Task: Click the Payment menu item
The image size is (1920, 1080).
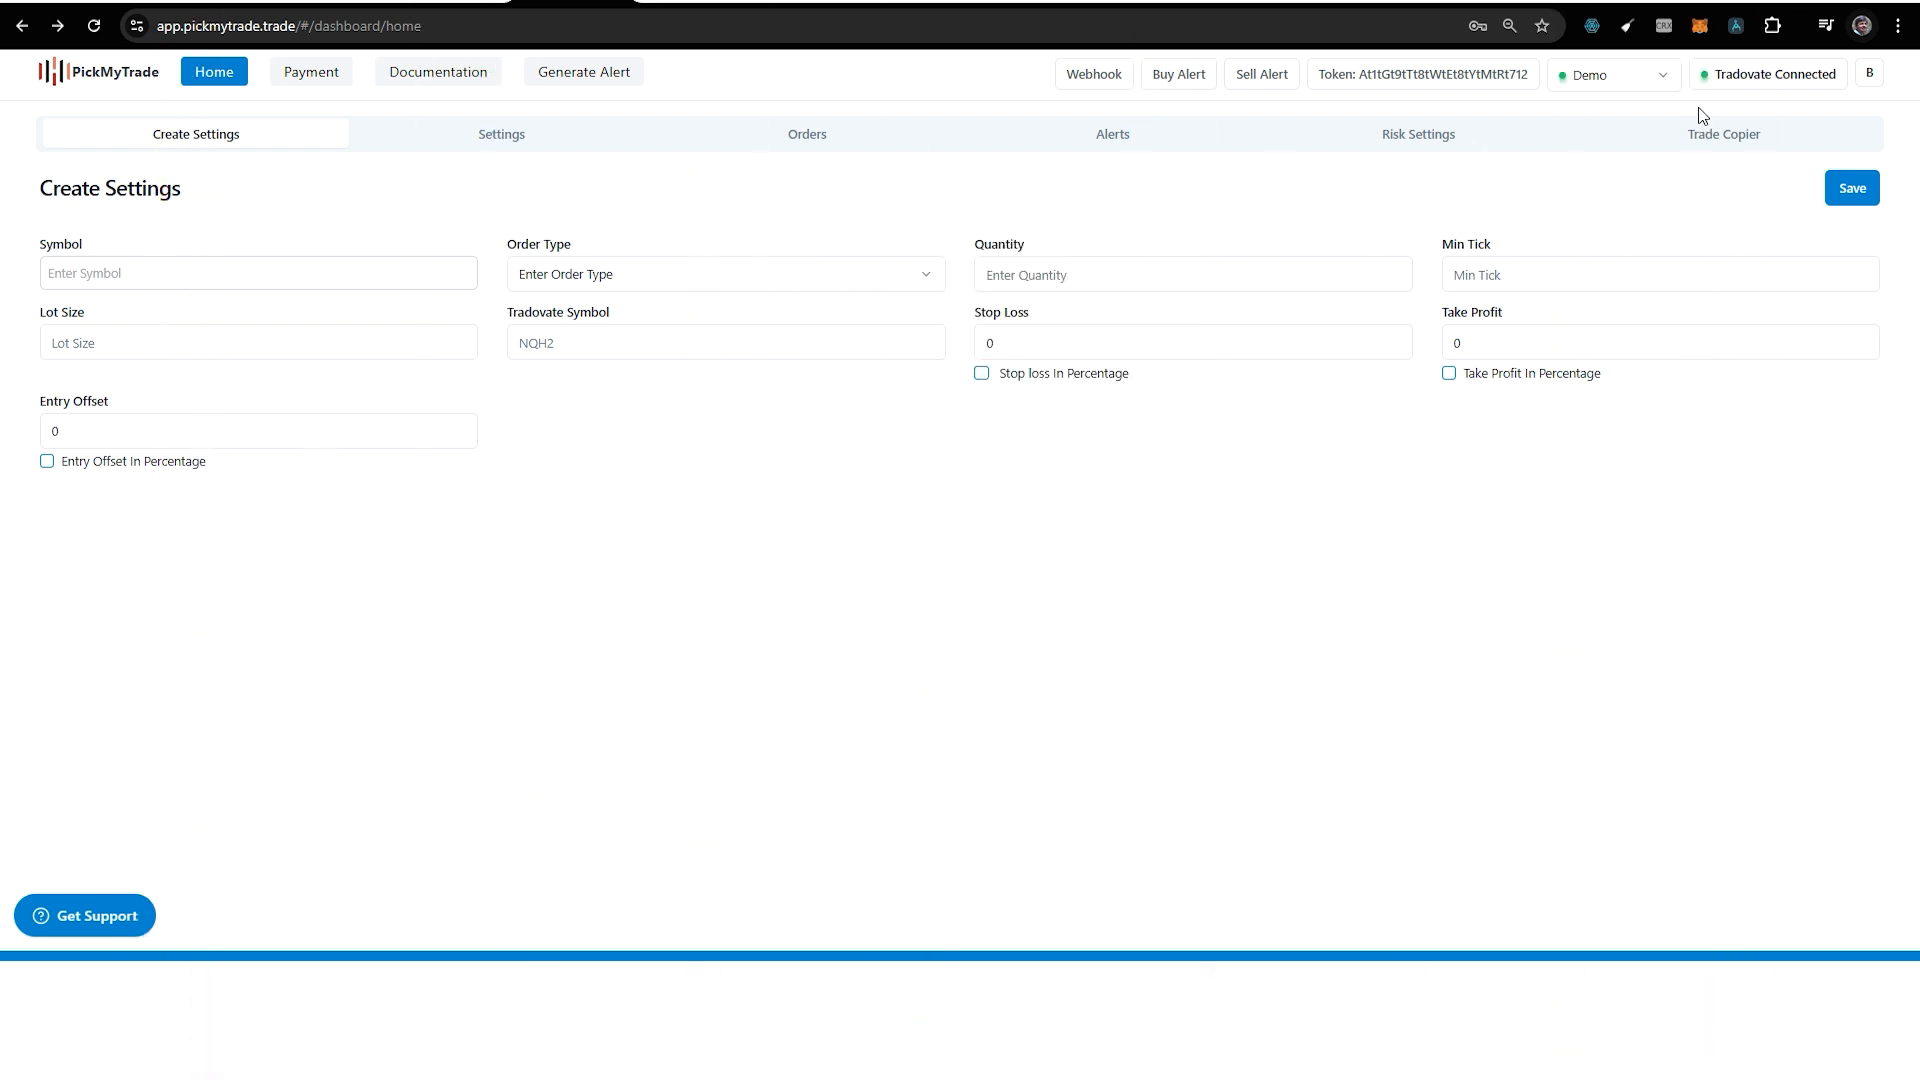Action: pyautogui.click(x=311, y=71)
